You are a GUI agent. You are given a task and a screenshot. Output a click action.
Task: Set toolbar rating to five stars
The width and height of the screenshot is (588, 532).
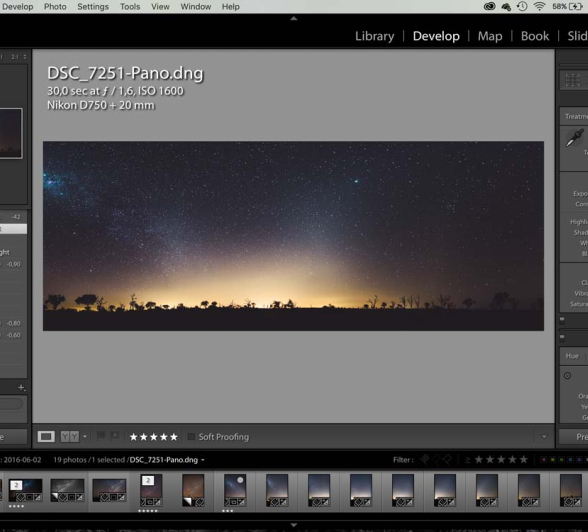[x=174, y=437]
